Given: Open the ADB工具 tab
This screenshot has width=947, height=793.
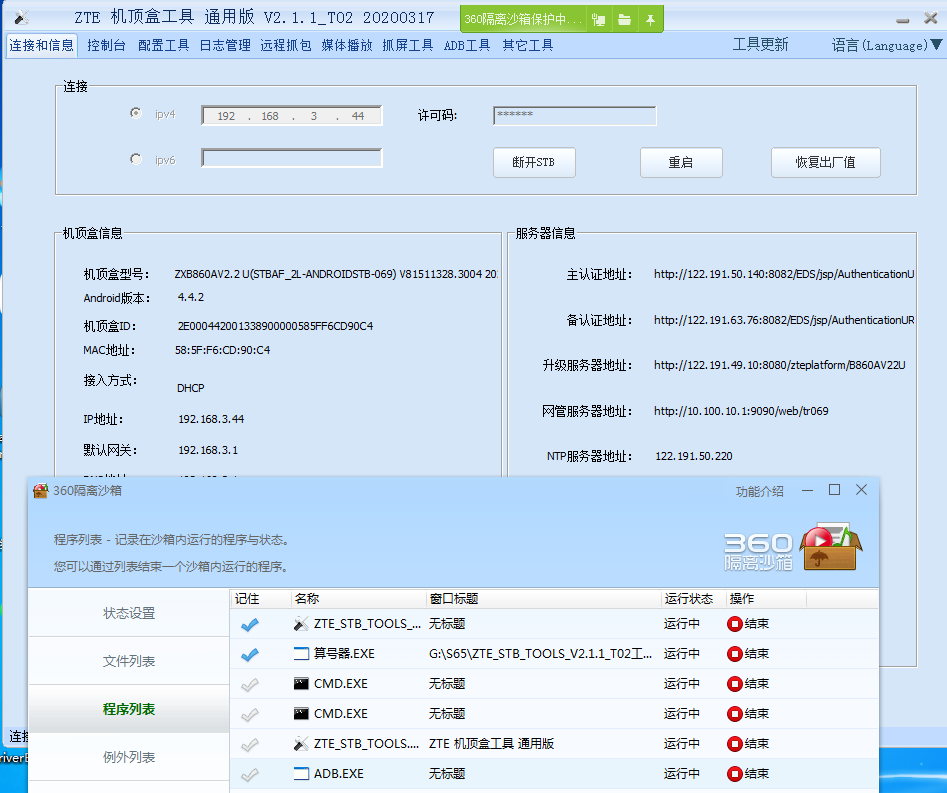Looking at the screenshot, I should 467,45.
